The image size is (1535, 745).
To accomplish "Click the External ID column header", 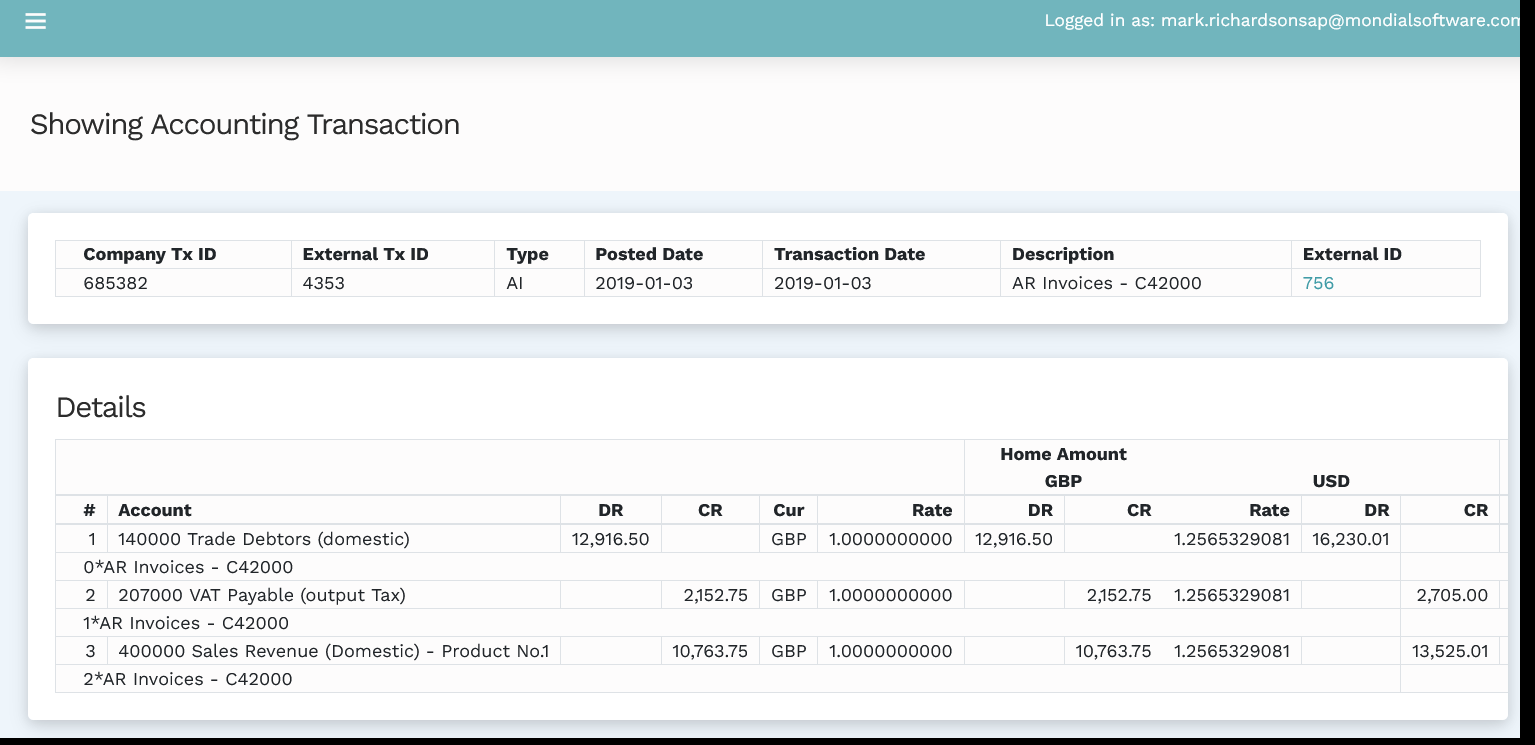I will point(1352,254).
